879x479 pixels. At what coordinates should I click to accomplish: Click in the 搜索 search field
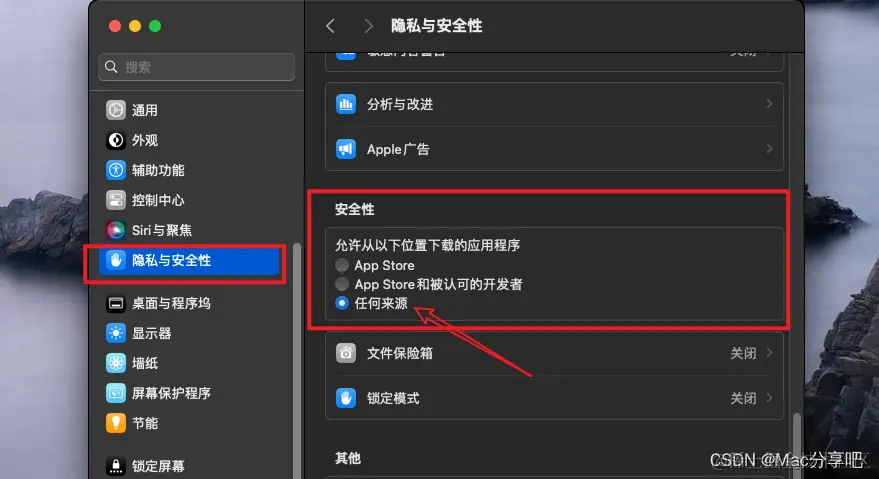[x=197, y=67]
